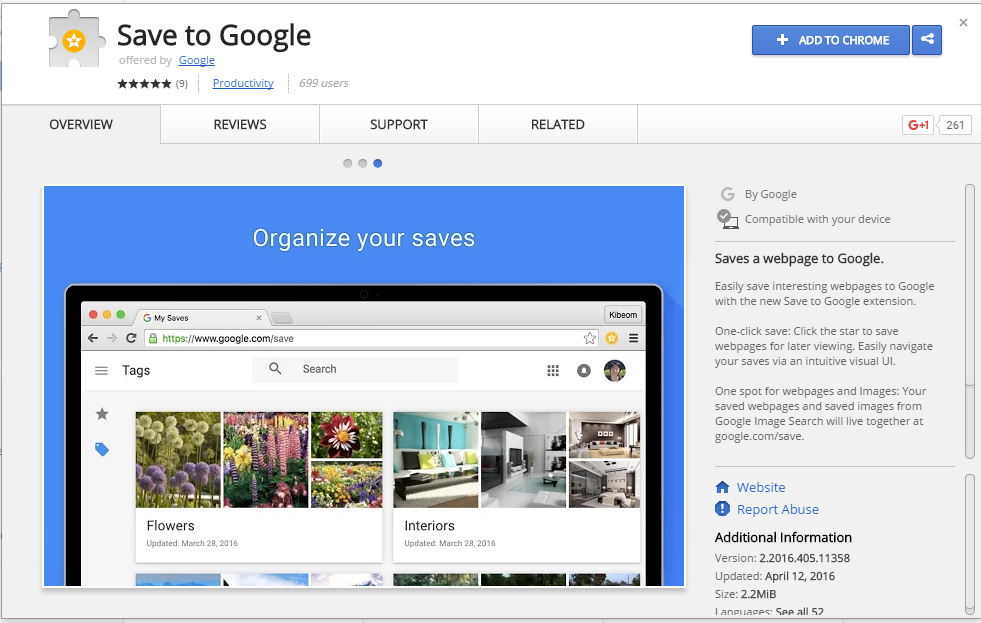The width and height of the screenshot is (981, 623).
Task: Click the bookmark star in the address bar
Action: [589, 338]
